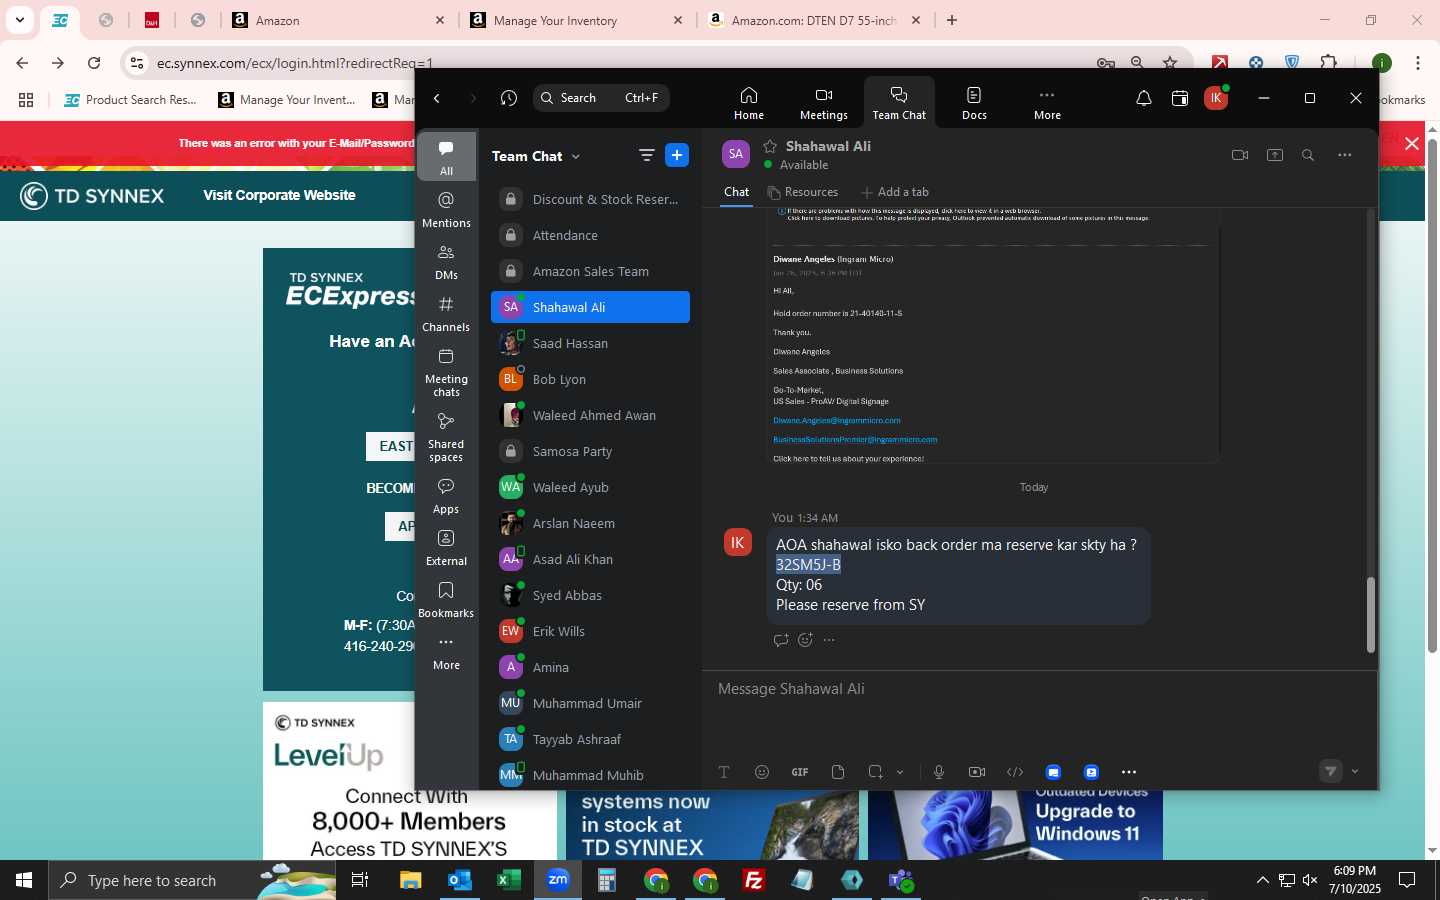
Task: Open Arslan Naeem chat
Action: pos(590,523)
